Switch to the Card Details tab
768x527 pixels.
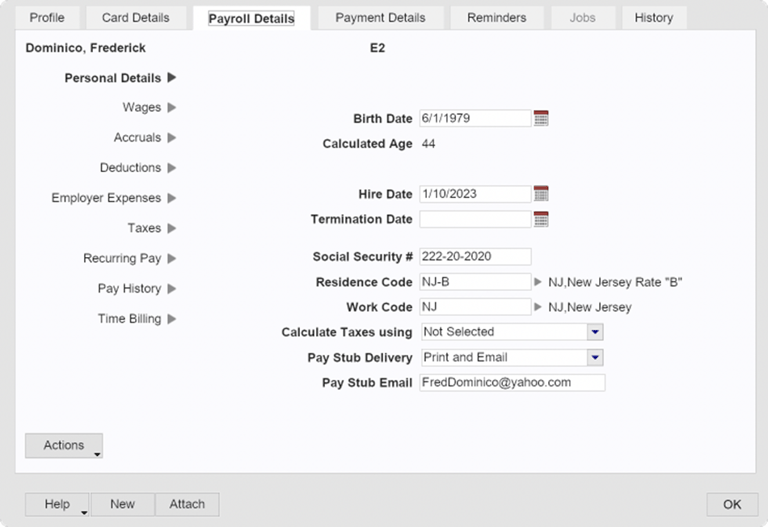pos(136,17)
